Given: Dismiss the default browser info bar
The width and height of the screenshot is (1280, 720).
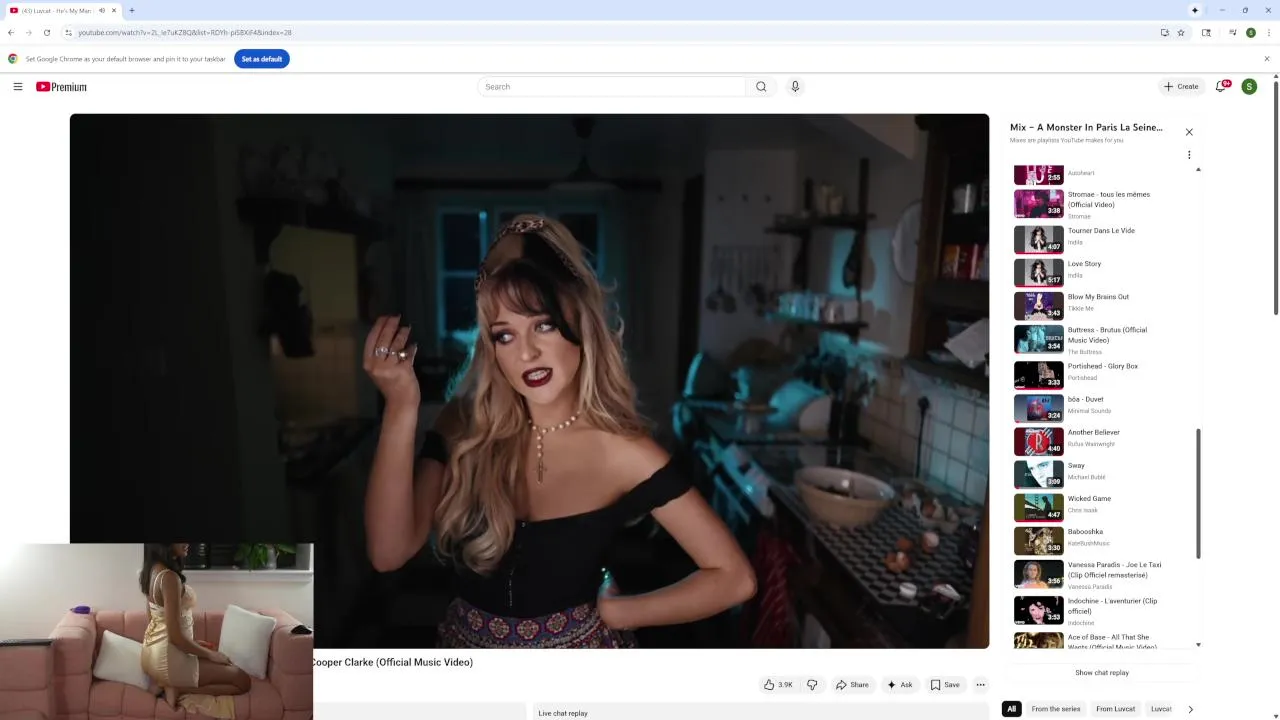Looking at the screenshot, I should click(x=1267, y=59).
